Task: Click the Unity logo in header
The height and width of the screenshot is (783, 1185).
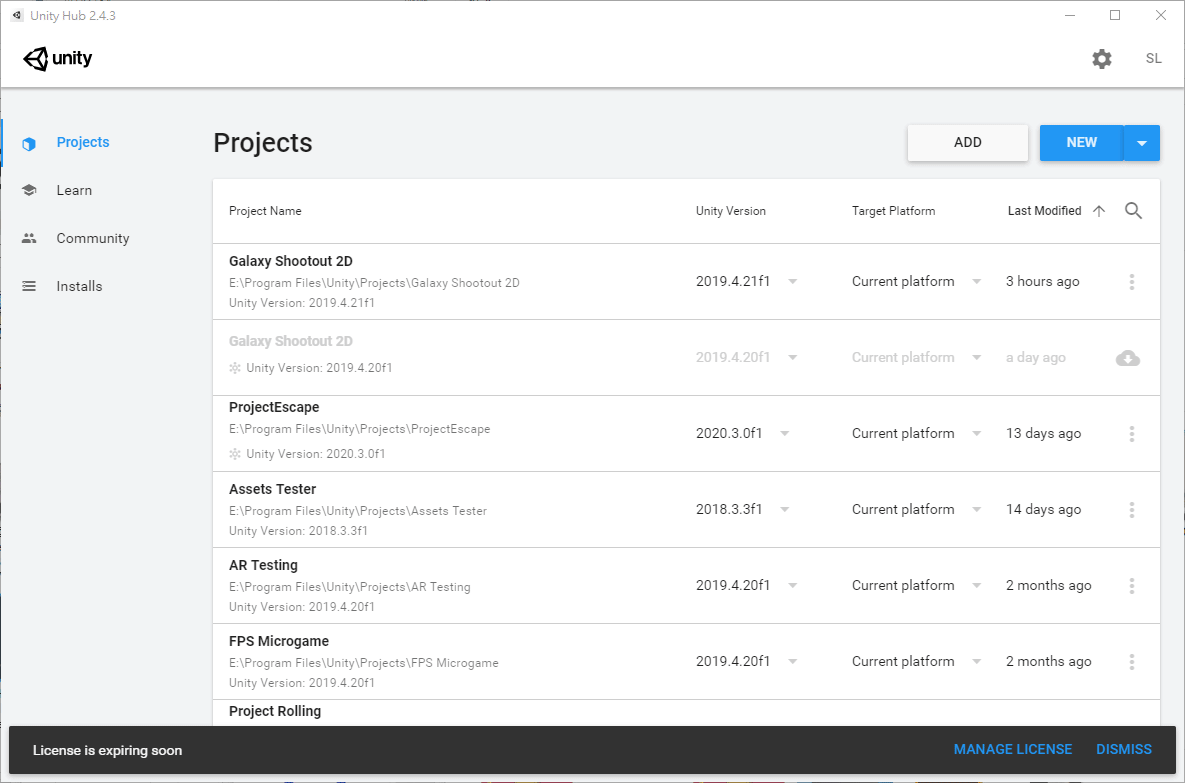Action: tap(57, 58)
